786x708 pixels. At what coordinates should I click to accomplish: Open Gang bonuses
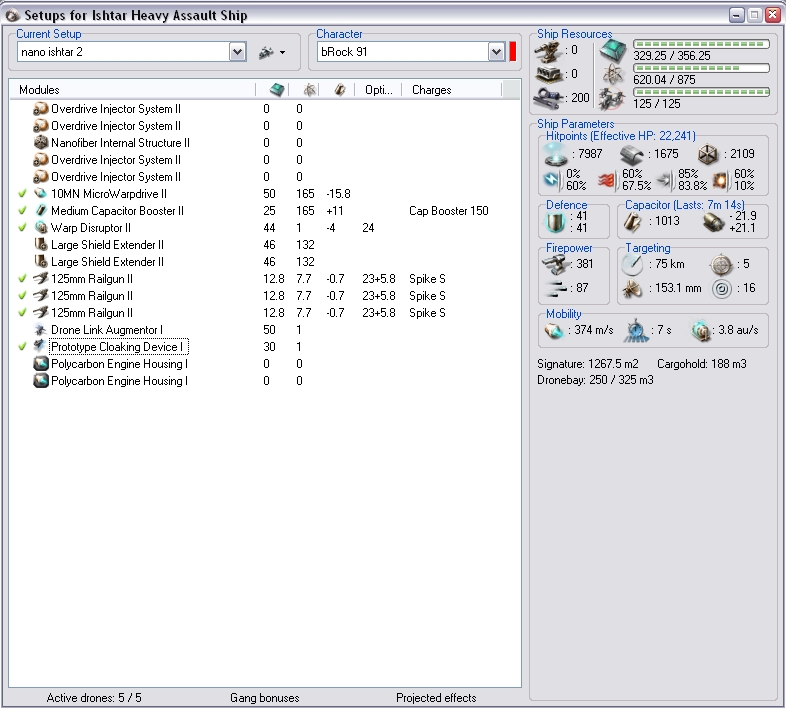(265, 698)
